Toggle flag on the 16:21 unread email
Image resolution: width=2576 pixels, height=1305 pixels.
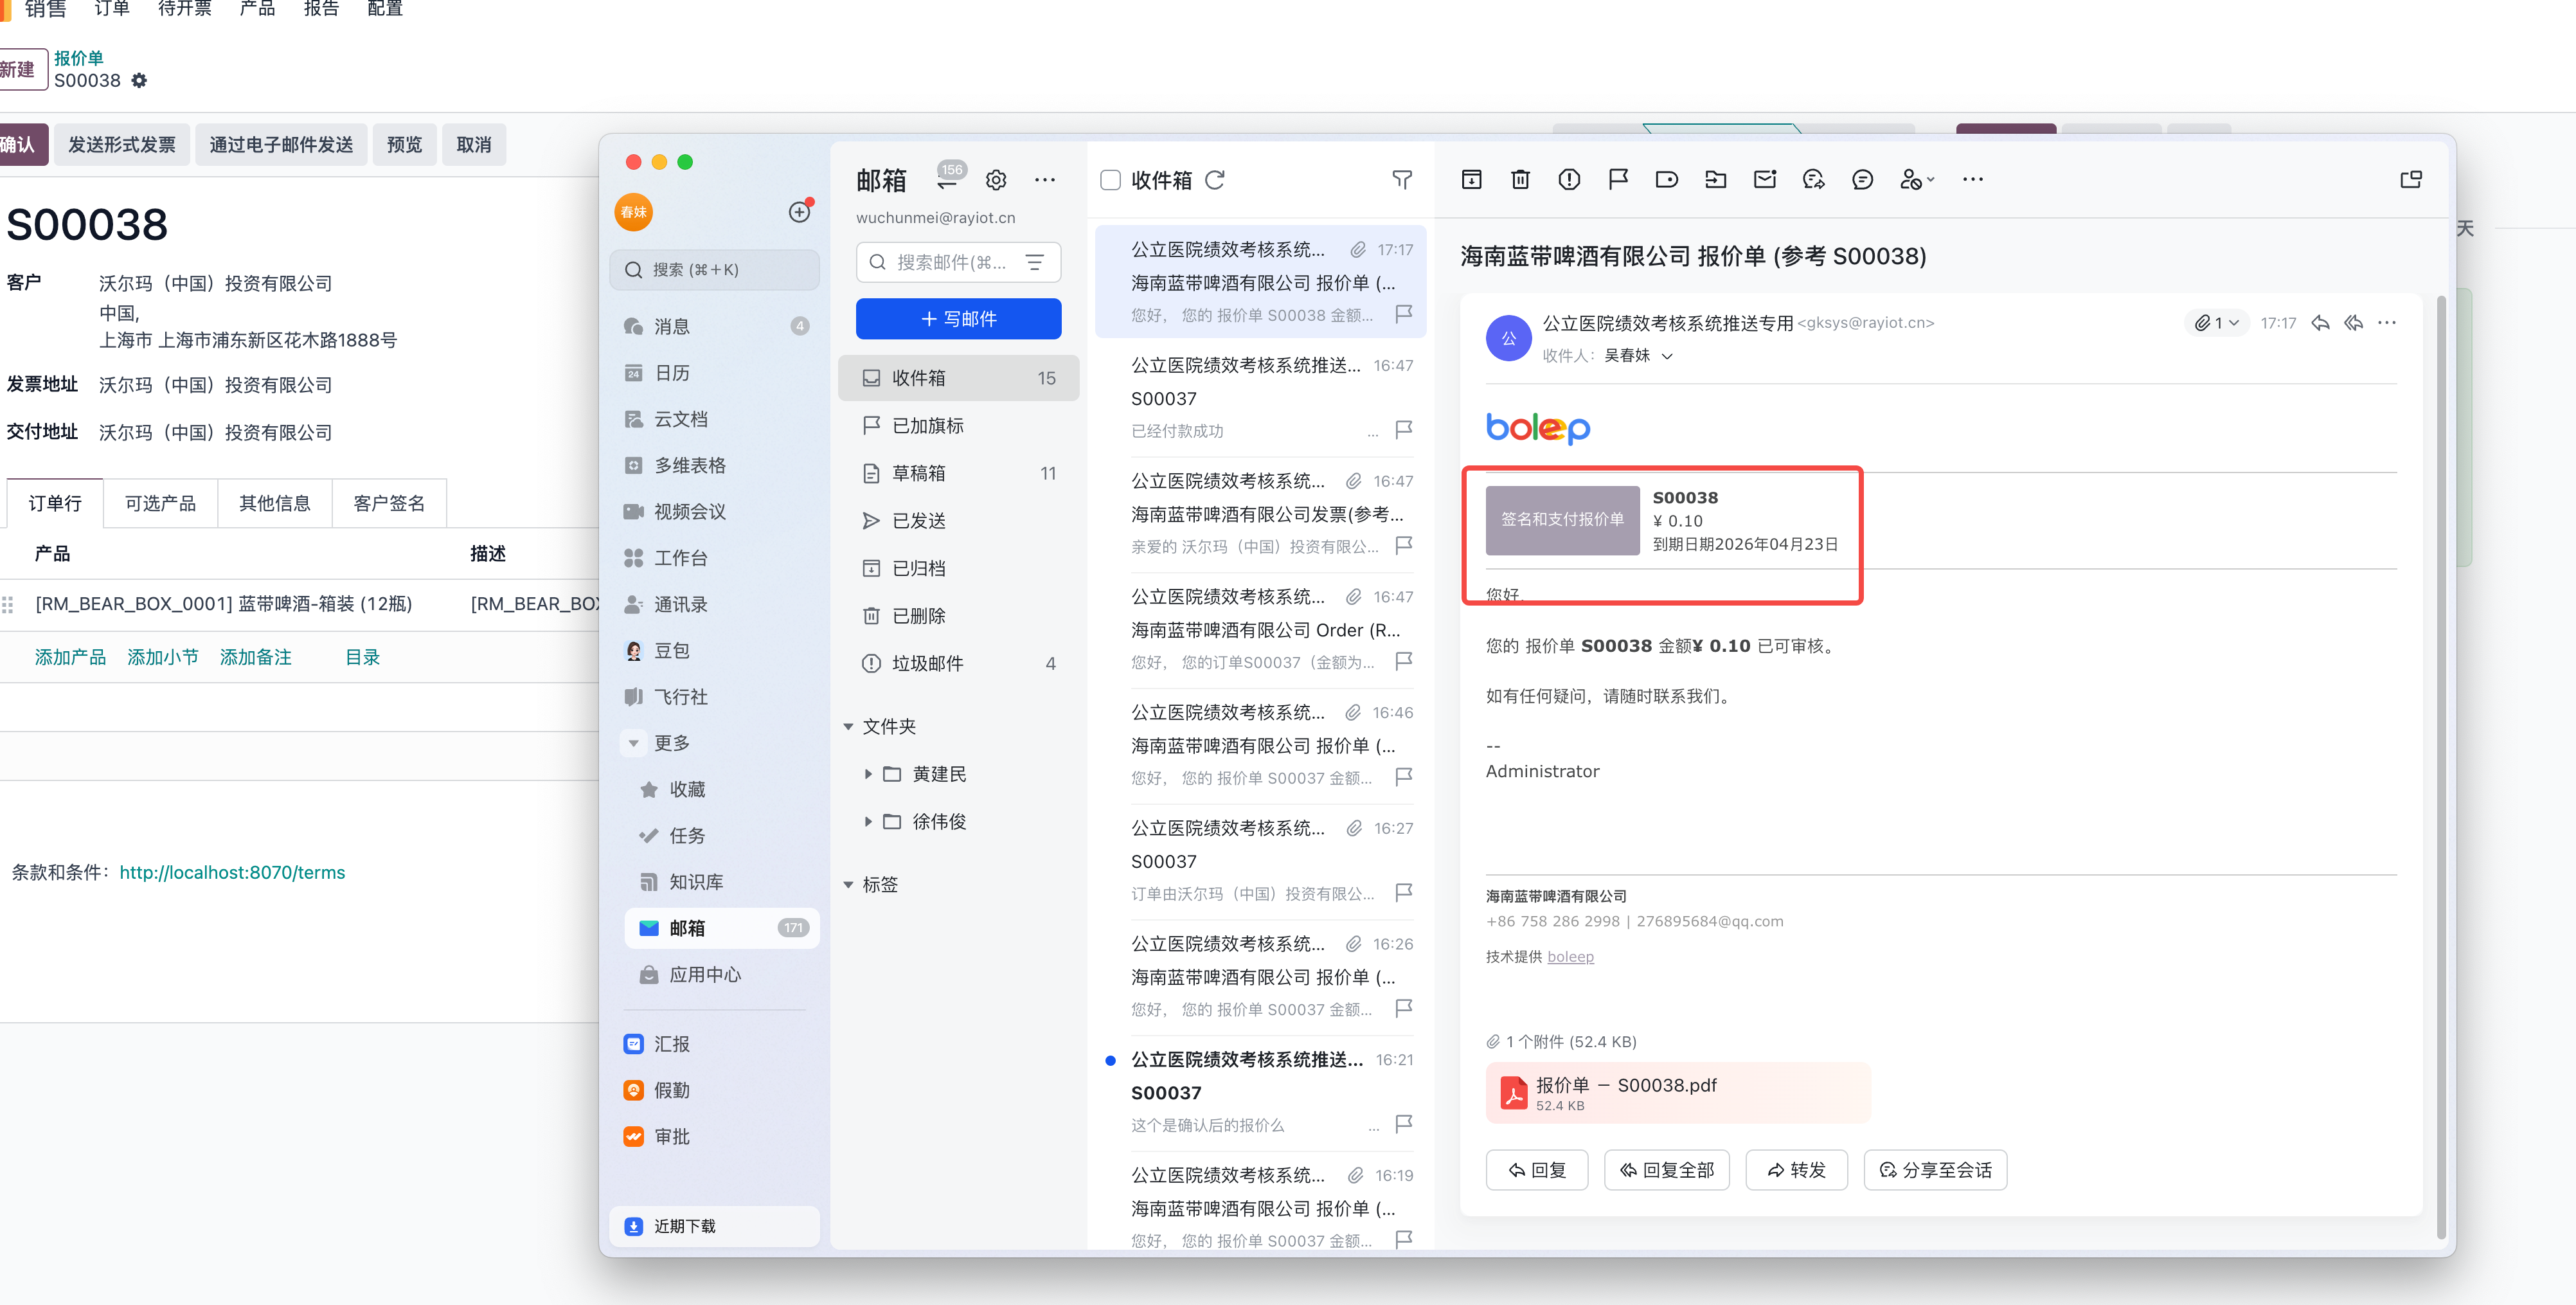click(x=1403, y=1124)
